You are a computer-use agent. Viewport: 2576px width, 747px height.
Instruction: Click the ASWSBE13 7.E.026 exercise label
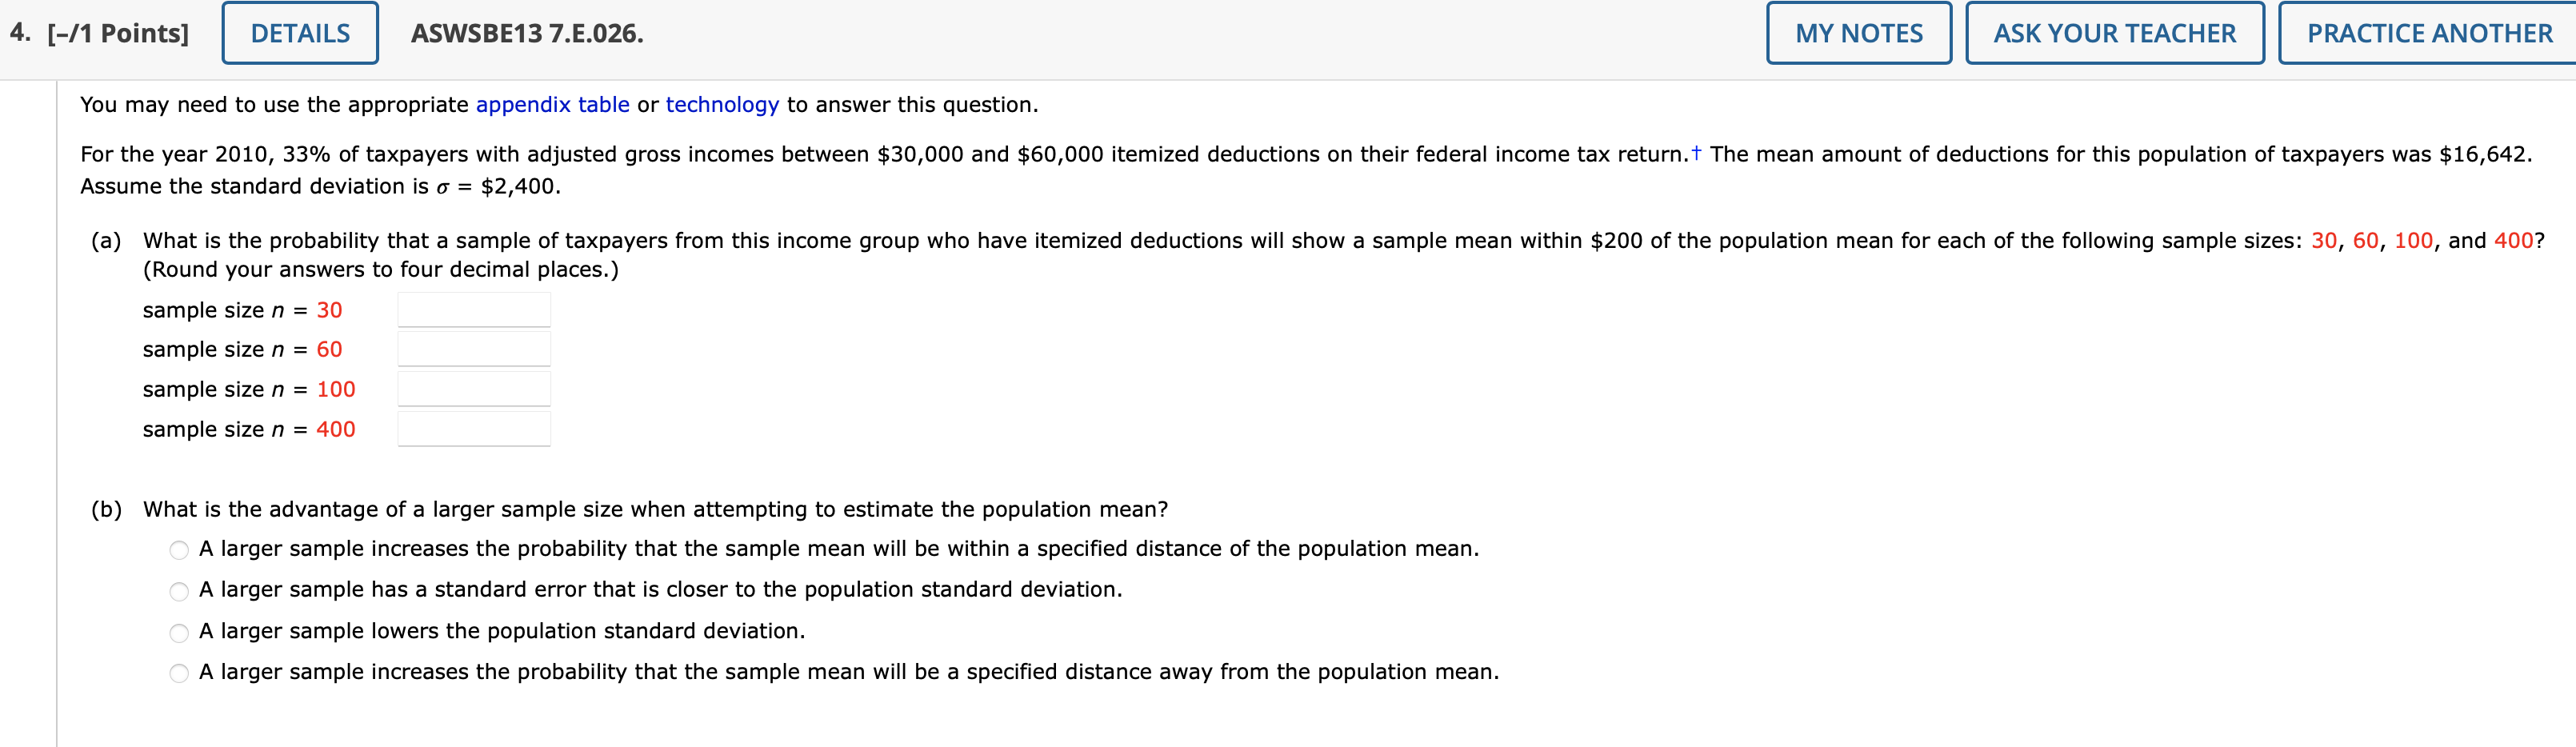click(527, 33)
